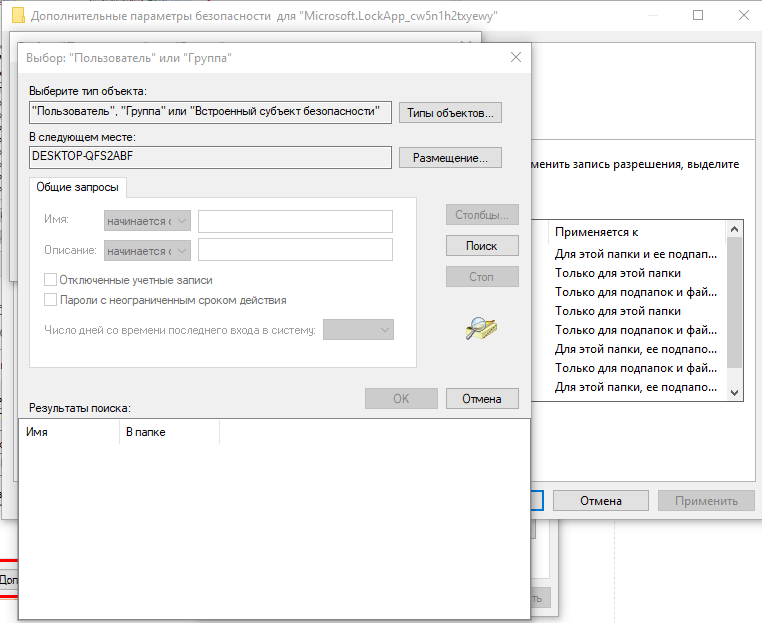This screenshot has height=623, width=762.
Task: Click Применить in the advanced security window
Action: [706, 501]
